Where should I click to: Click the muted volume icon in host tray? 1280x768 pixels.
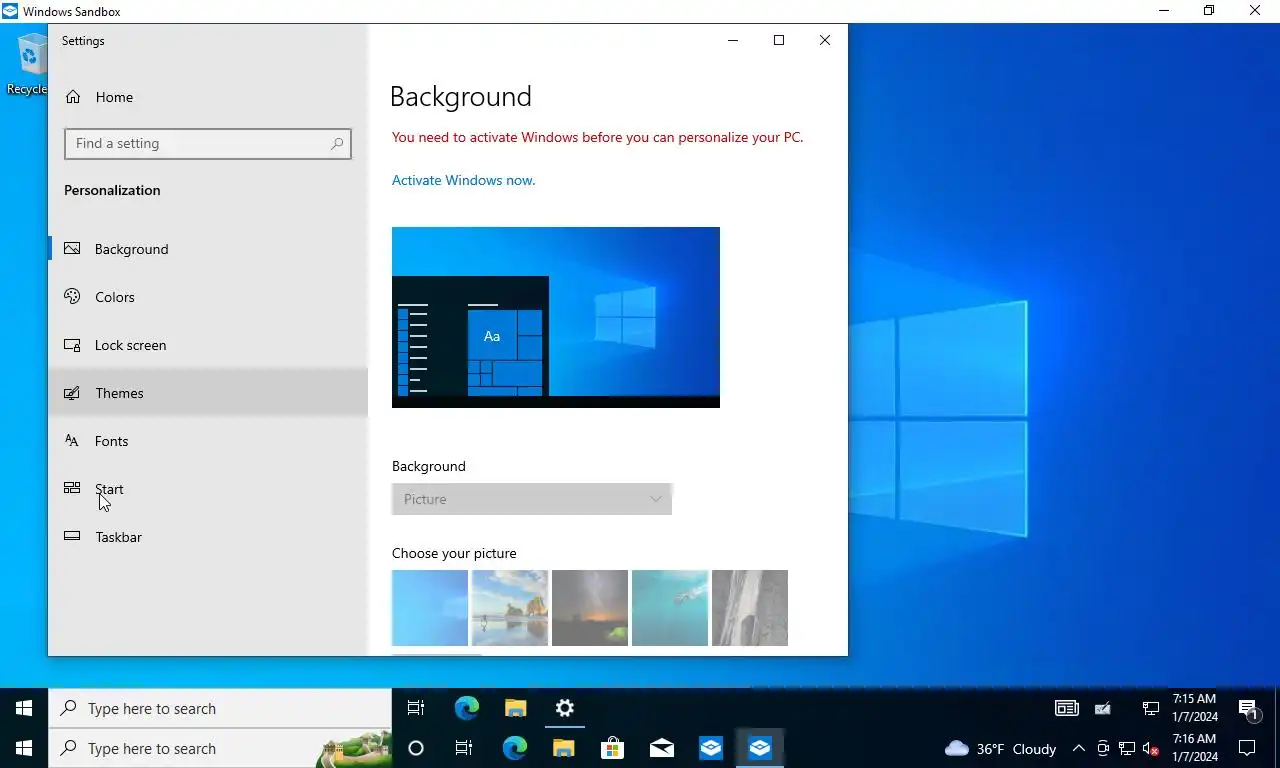(x=1150, y=748)
